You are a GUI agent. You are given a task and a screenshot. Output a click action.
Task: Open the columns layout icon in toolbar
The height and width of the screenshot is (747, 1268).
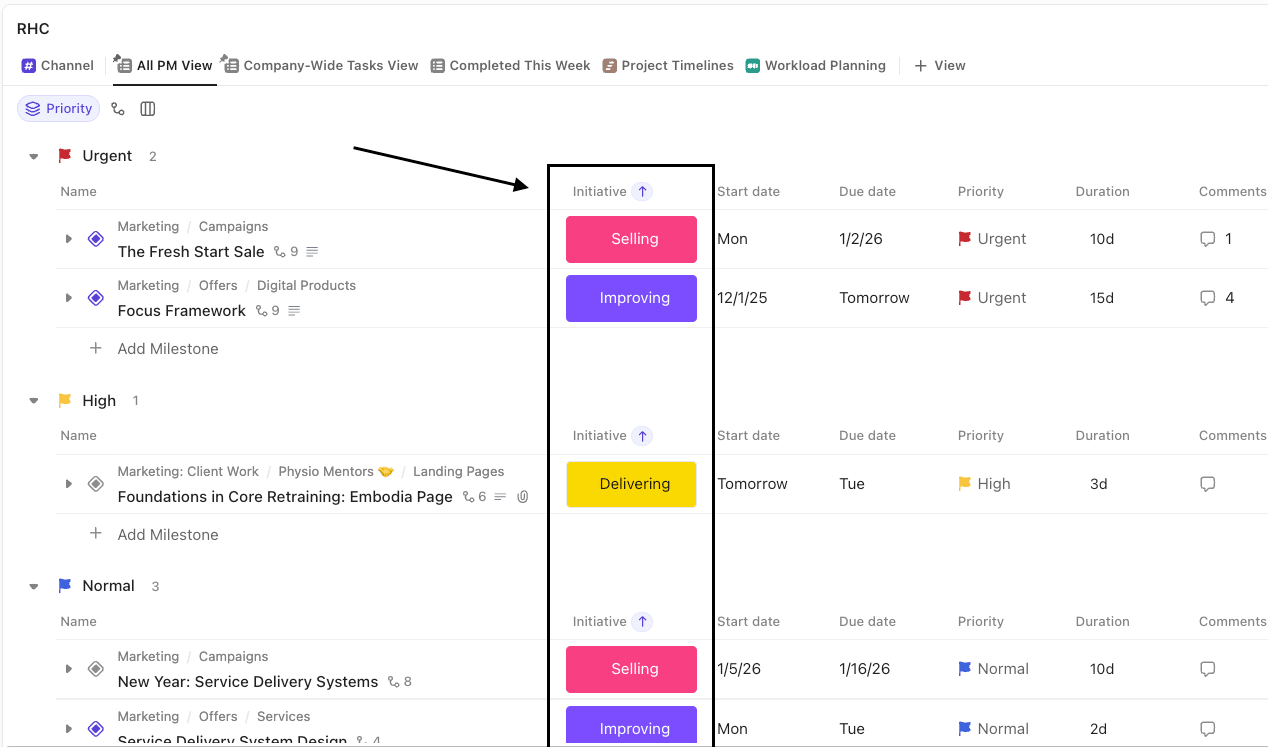(148, 109)
